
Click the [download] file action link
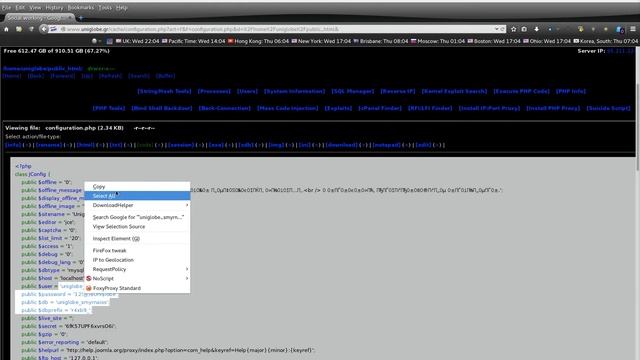[x=341, y=145]
